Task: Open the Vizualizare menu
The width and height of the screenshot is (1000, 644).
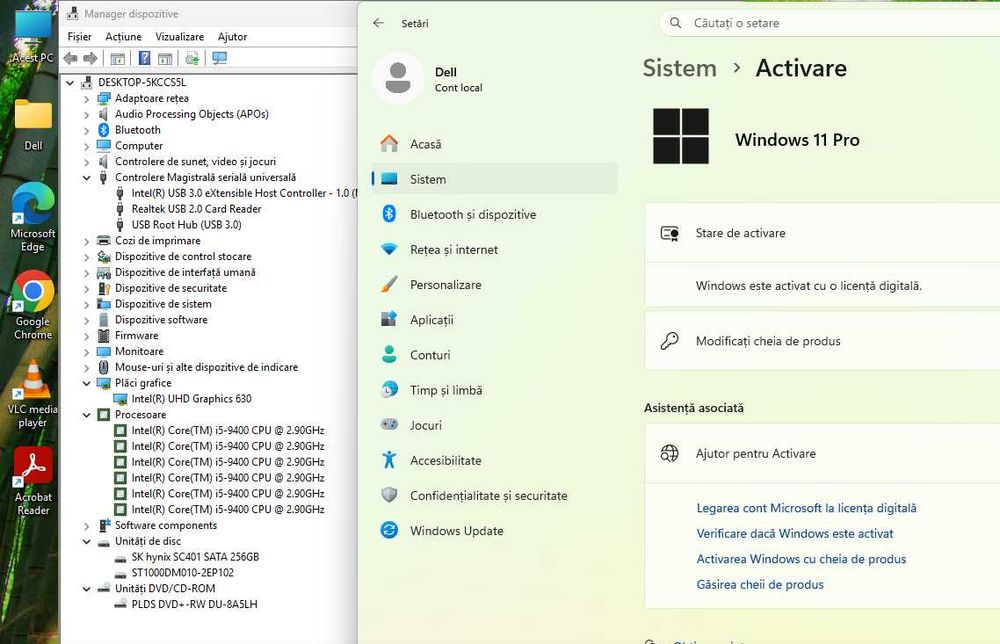Action: coord(180,37)
